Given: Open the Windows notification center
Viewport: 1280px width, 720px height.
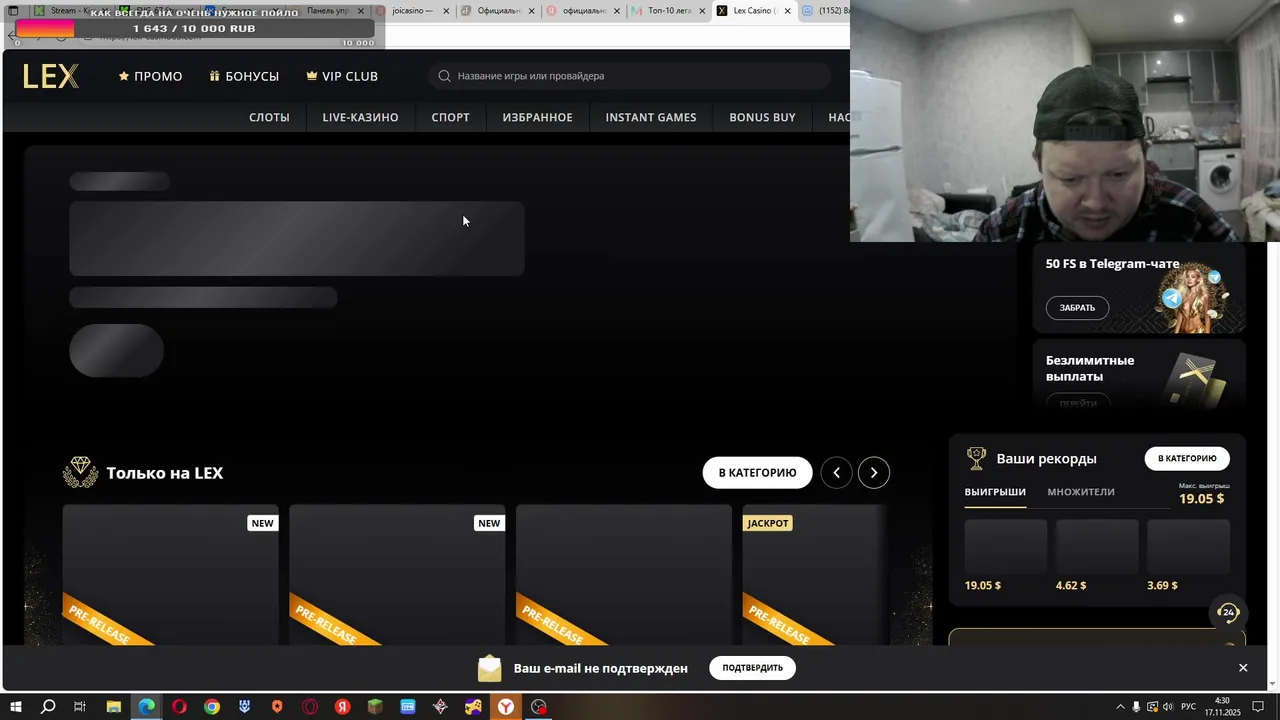Looking at the screenshot, I should (1259, 707).
